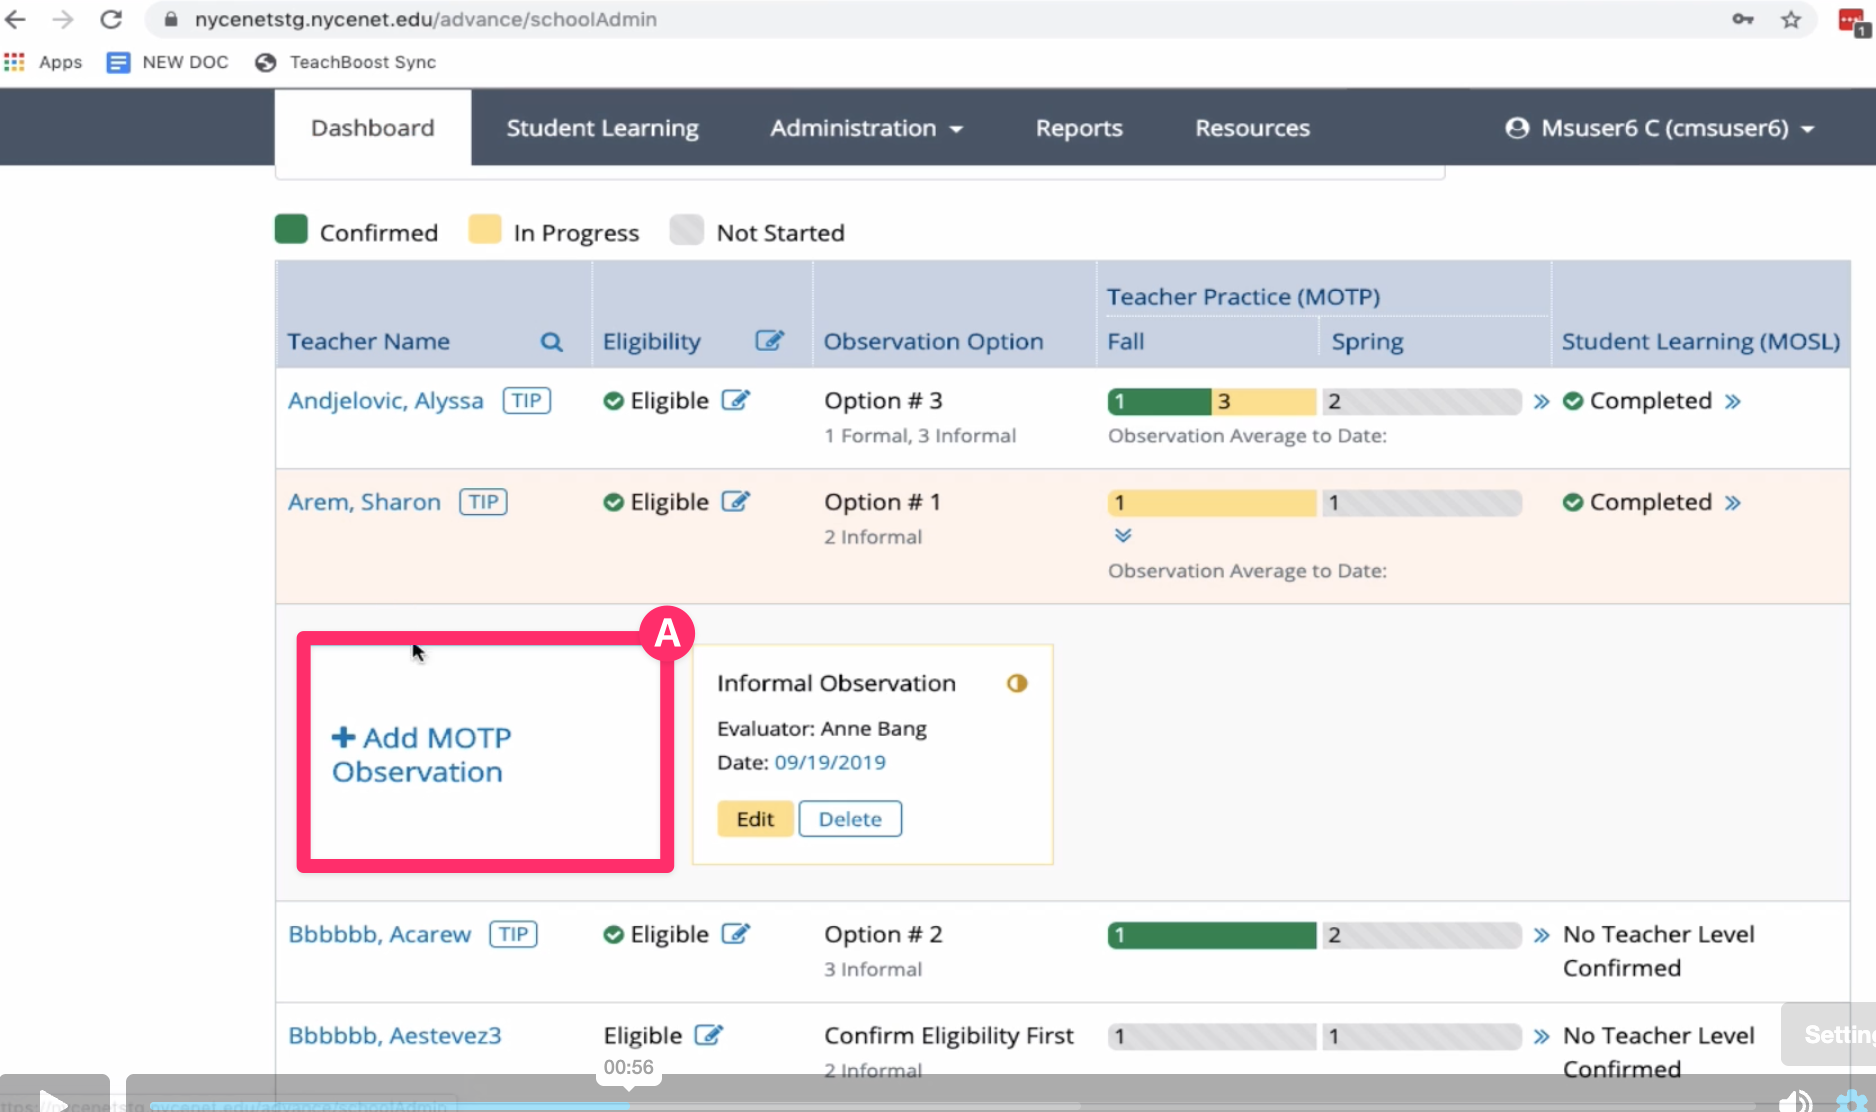Open teacher Andjelovic, Alyssa
The width and height of the screenshot is (1876, 1112).
[386, 401]
